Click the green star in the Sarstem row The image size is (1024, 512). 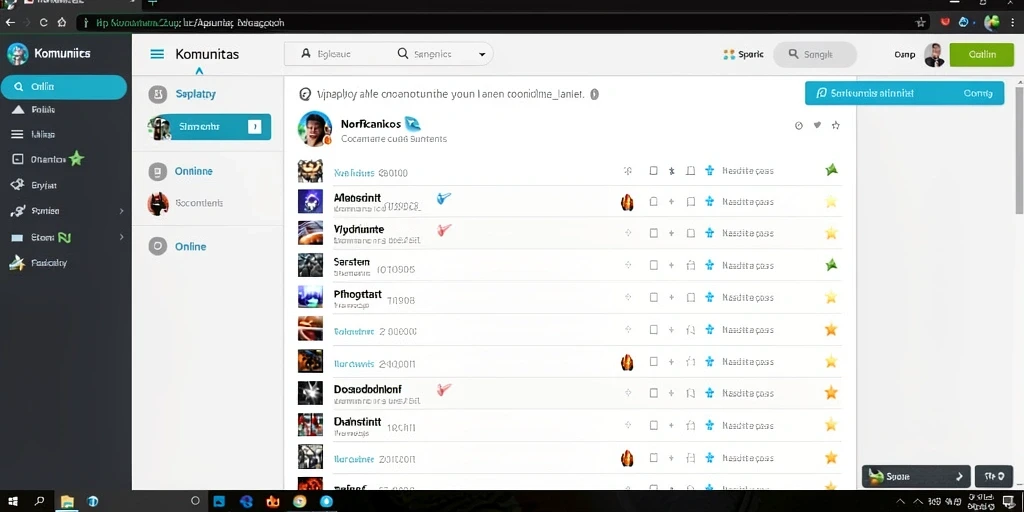click(831, 265)
